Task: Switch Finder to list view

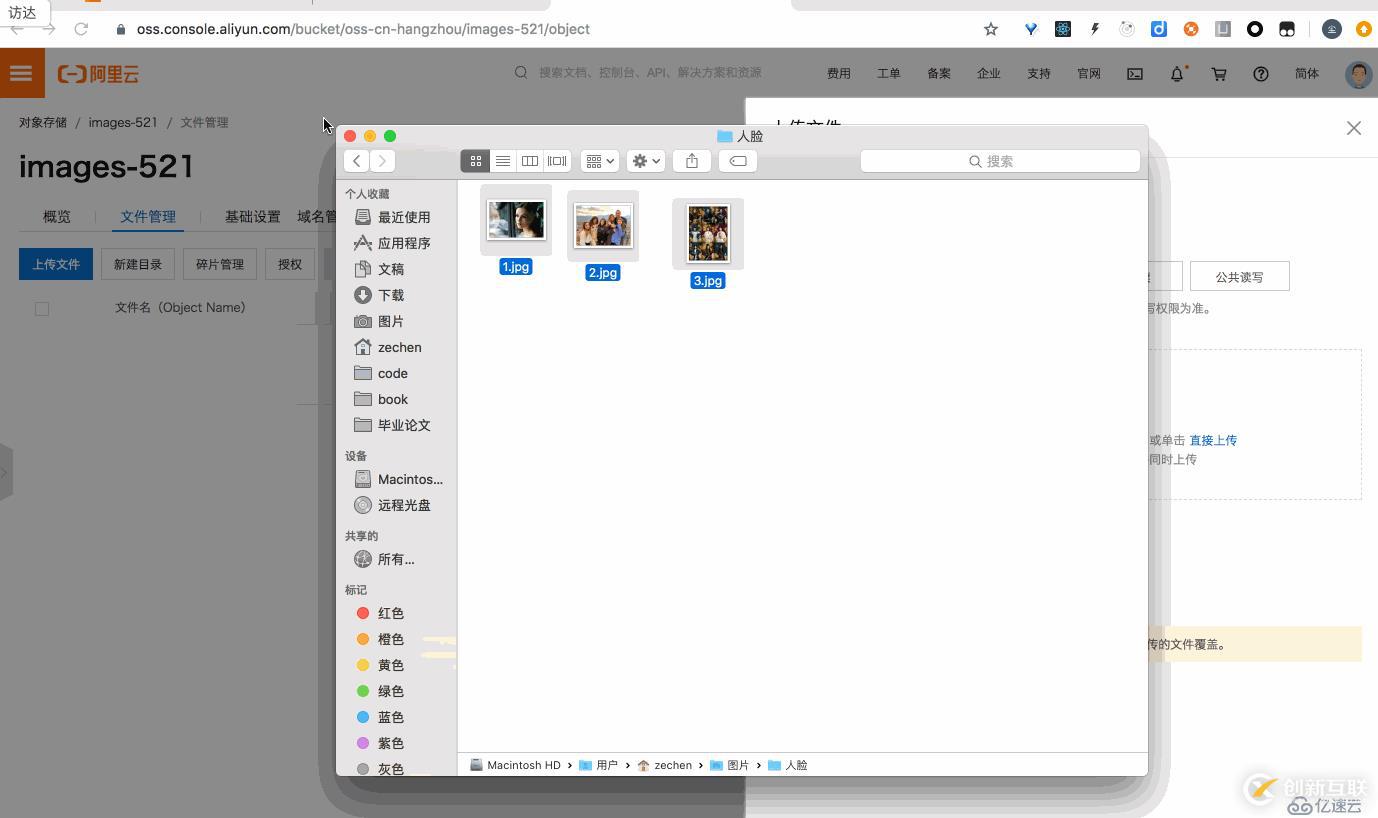Action: [x=502, y=160]
